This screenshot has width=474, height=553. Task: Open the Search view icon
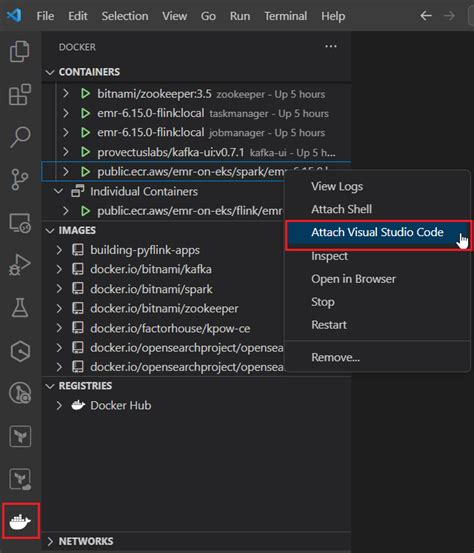click(x=20, y=136)
